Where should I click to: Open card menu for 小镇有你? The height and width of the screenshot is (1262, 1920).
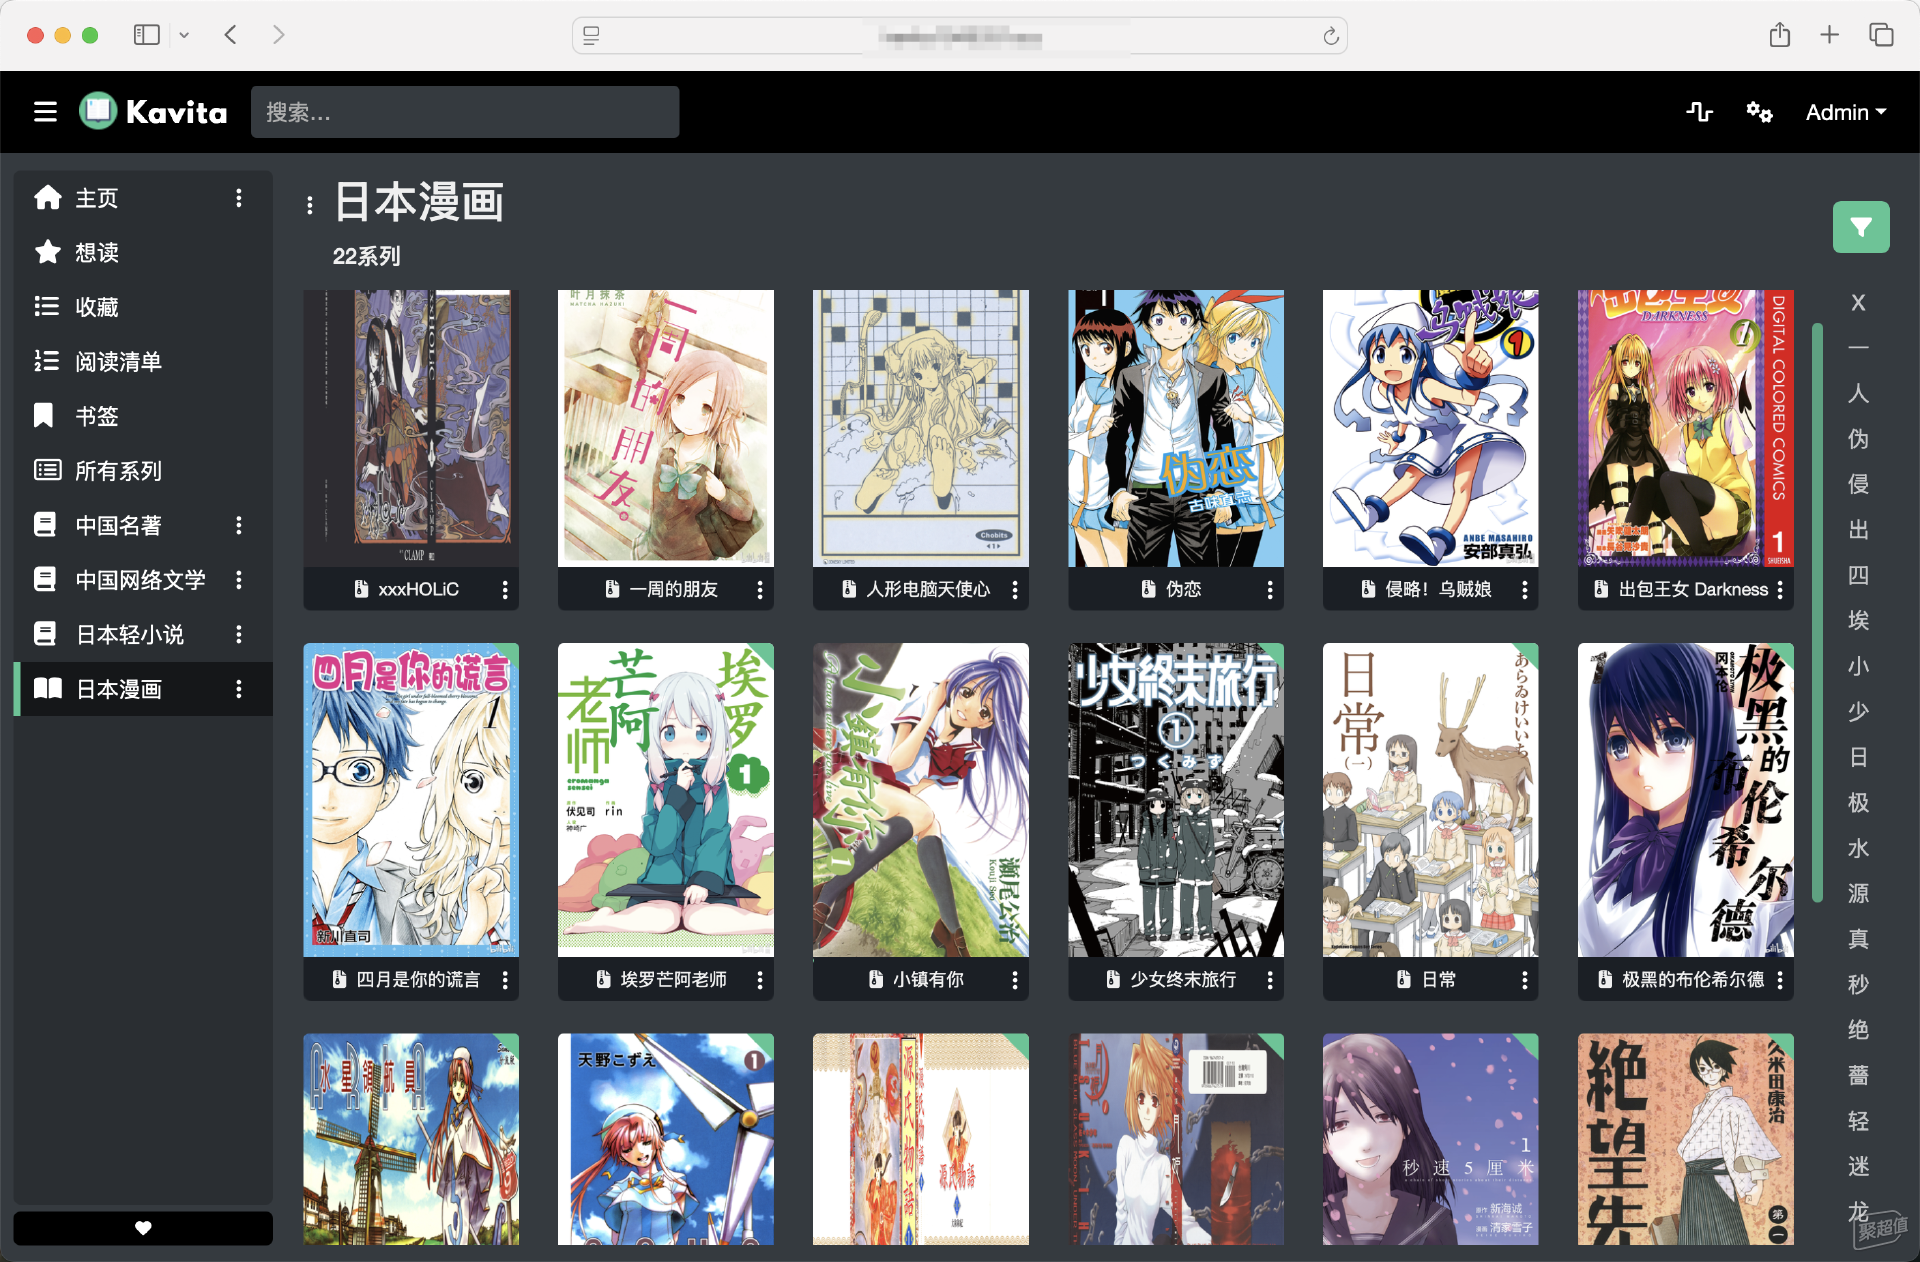click(1015, 980)
